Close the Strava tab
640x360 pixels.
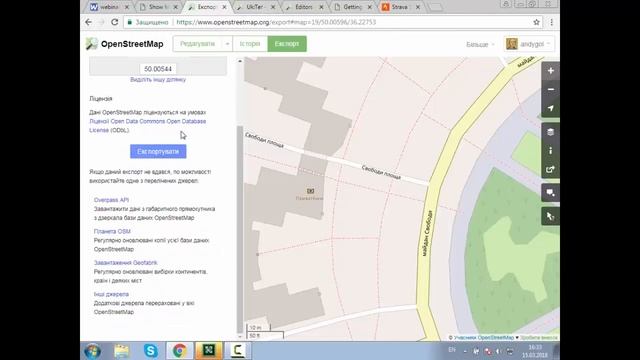[x=418, y=7]
